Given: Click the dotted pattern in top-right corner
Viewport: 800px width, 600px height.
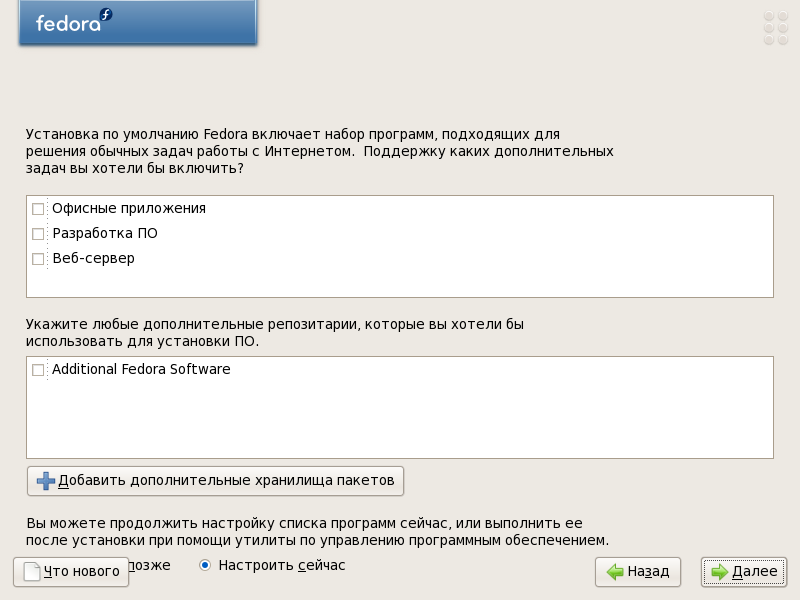Looking at the screenshot, I should [x=776, y=28].
